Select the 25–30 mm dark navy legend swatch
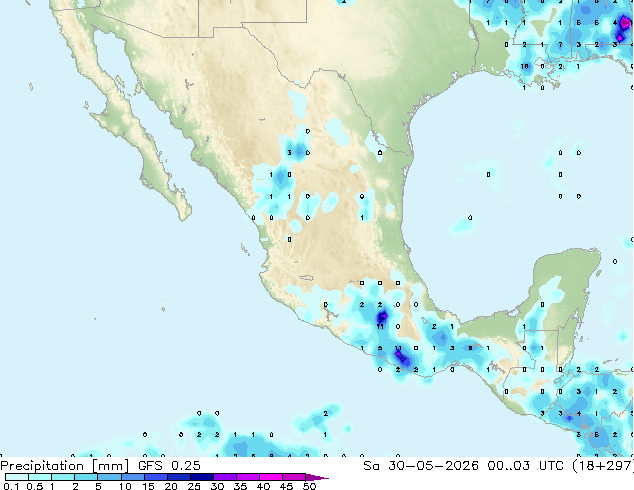Image resolution: width=634 pixels, height=490 pixels. (x=202, y=477)
